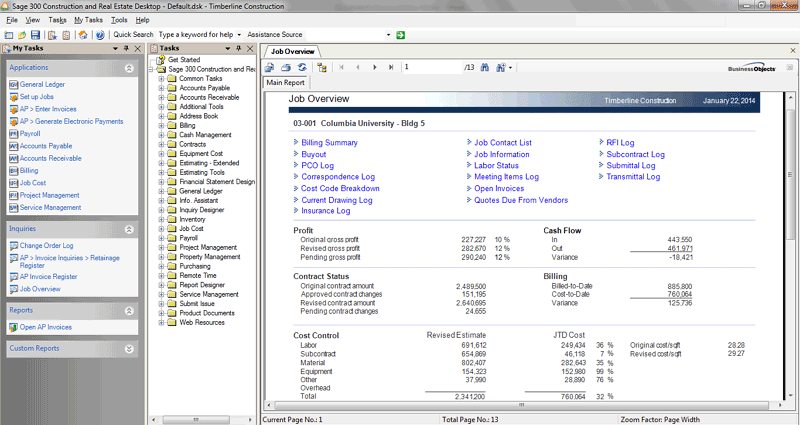Image resolution: width=800 pixels, height=425 pixels.
Task: Open the File menu
Action: point(12,20)
